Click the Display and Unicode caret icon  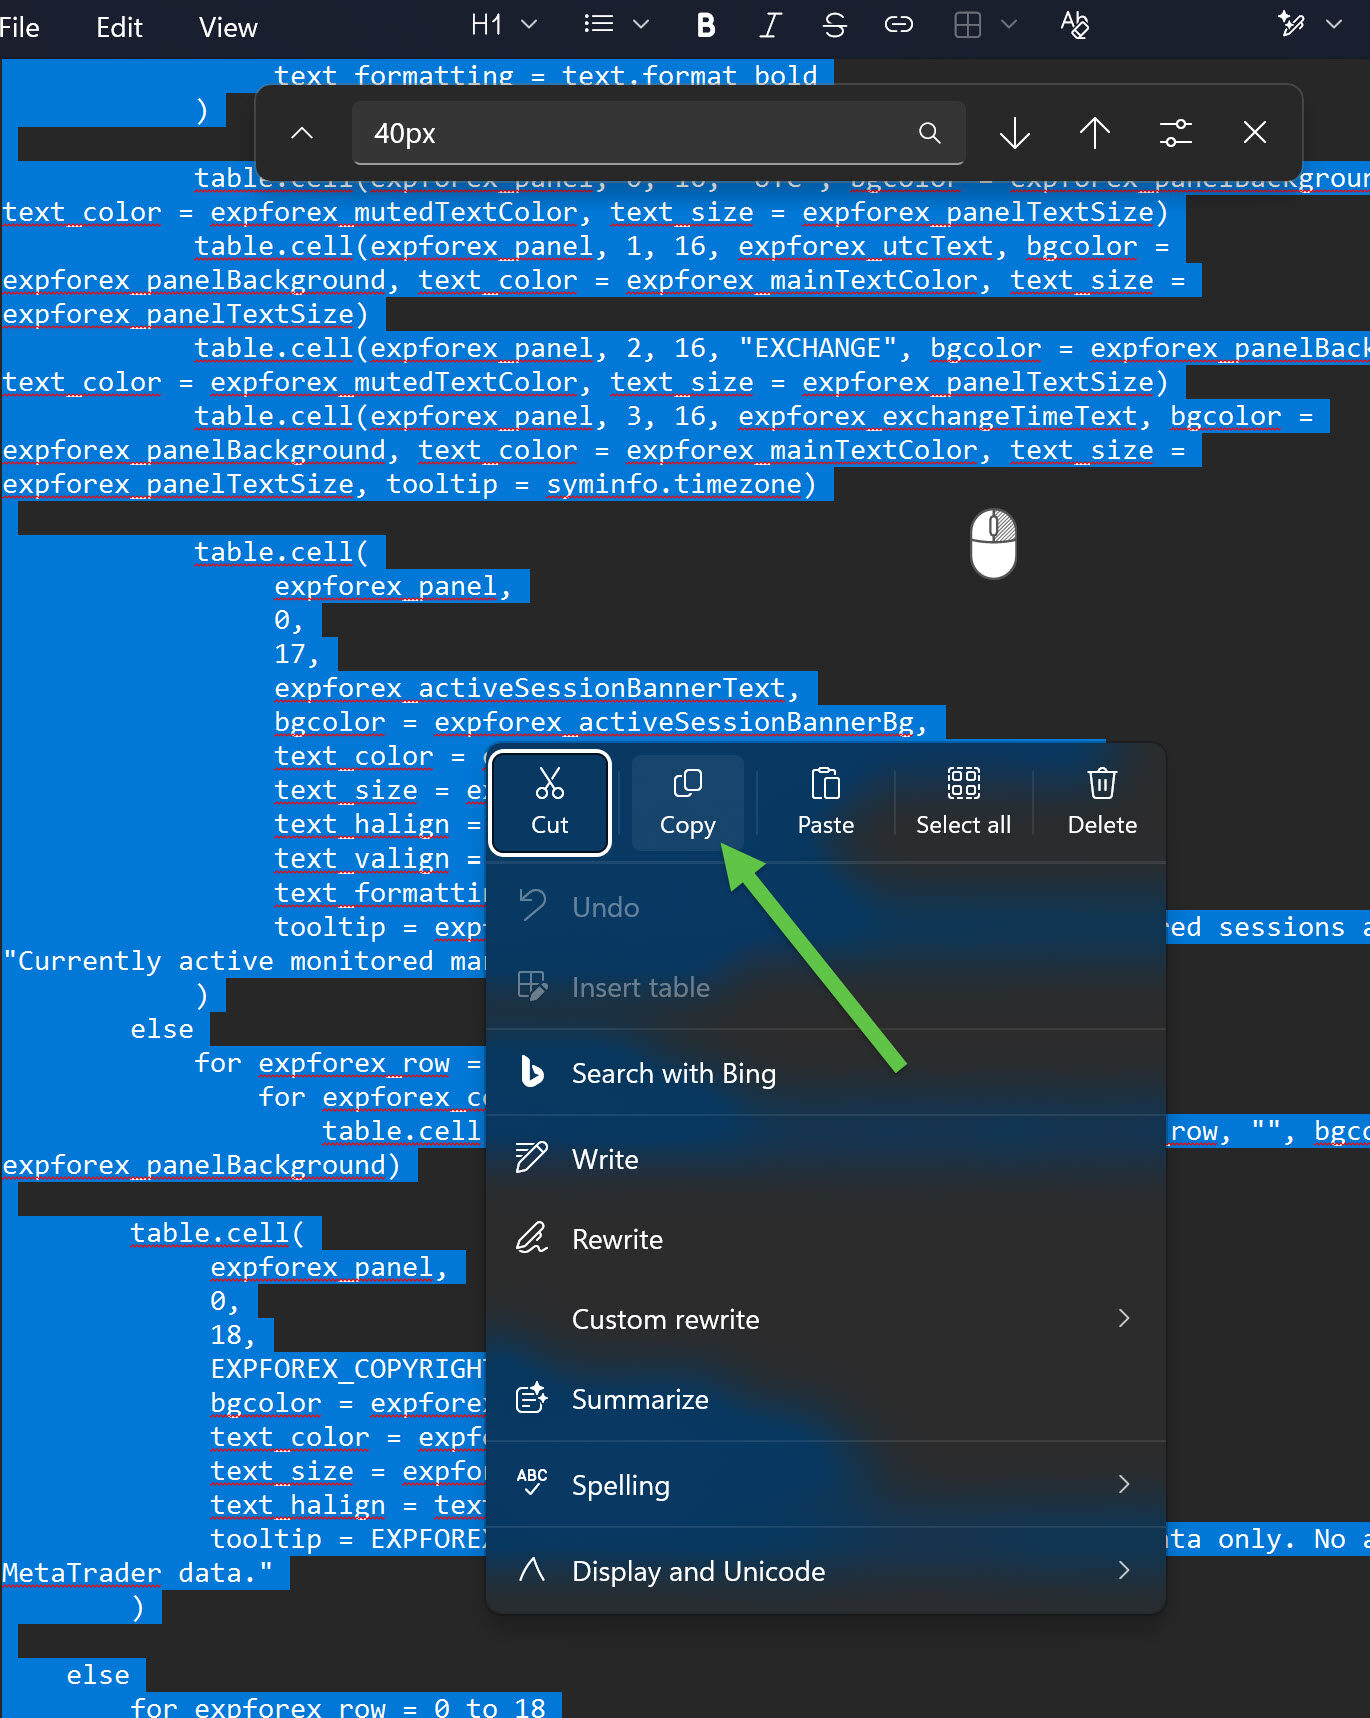pyautogui.click(x=532, y=1569)
